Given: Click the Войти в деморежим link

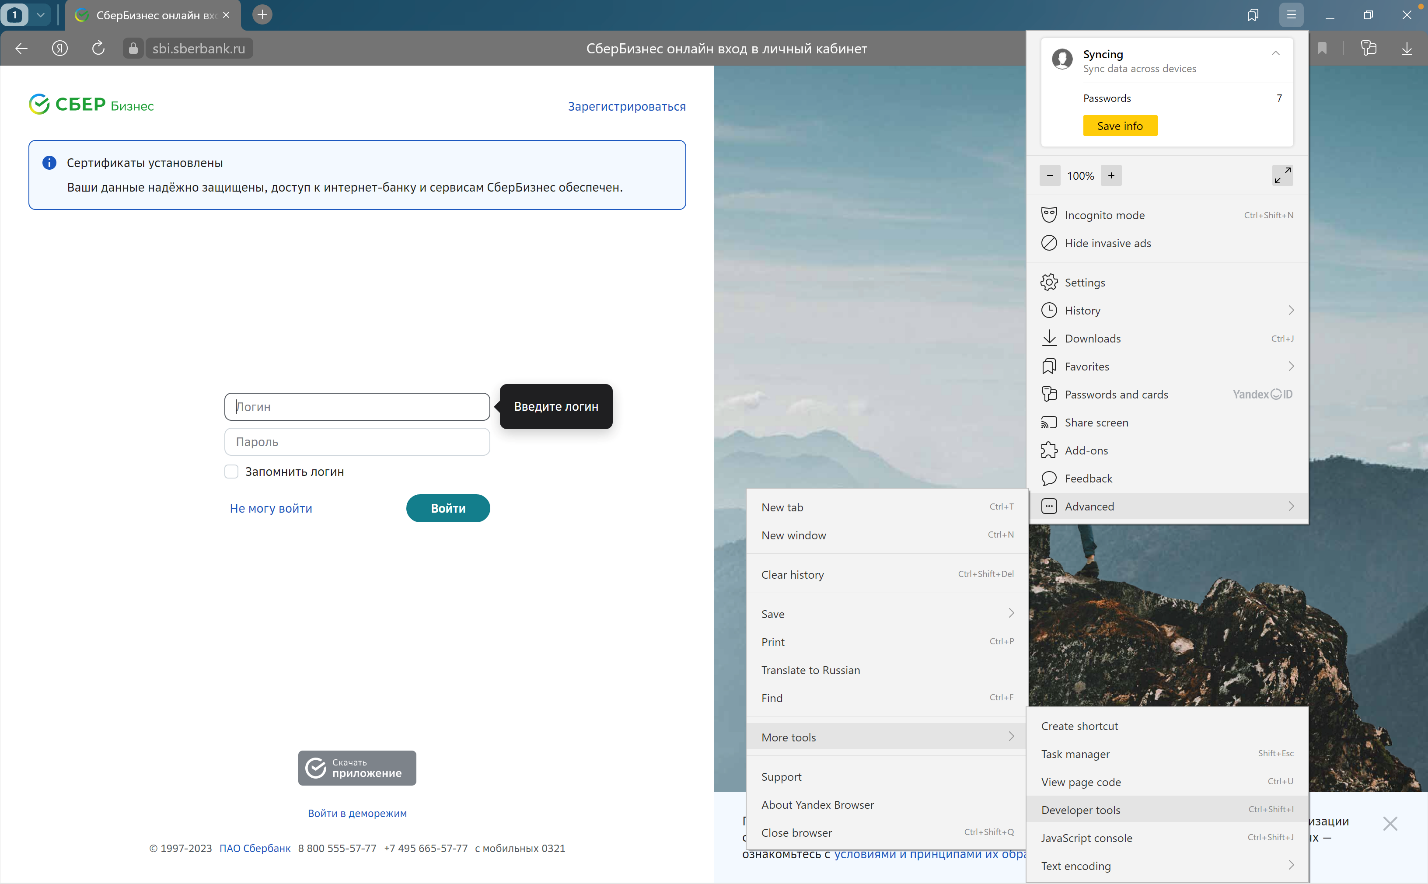Looking at the screenshot, I should 357,814.
